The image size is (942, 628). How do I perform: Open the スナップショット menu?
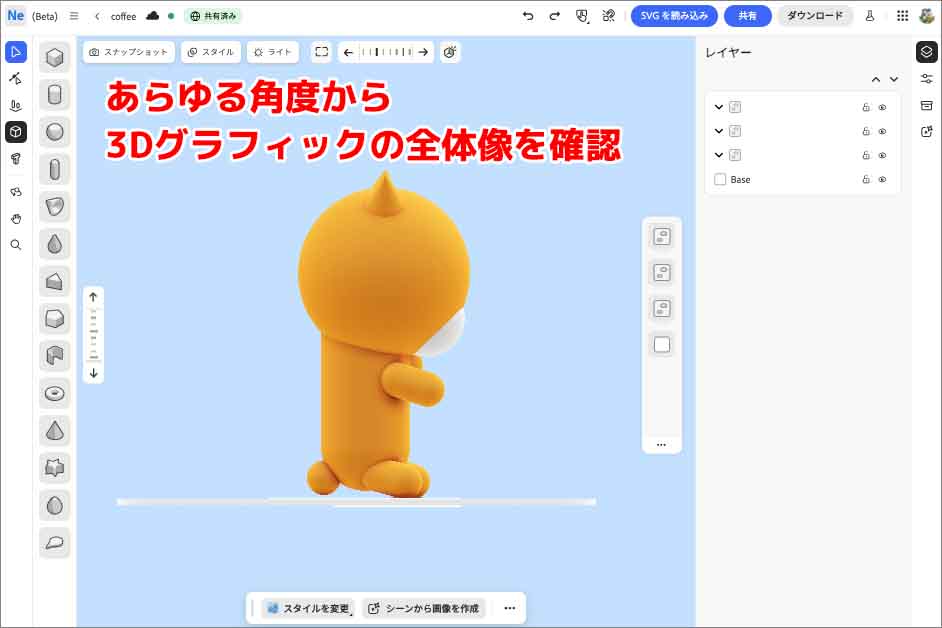(x=129, y=52)
